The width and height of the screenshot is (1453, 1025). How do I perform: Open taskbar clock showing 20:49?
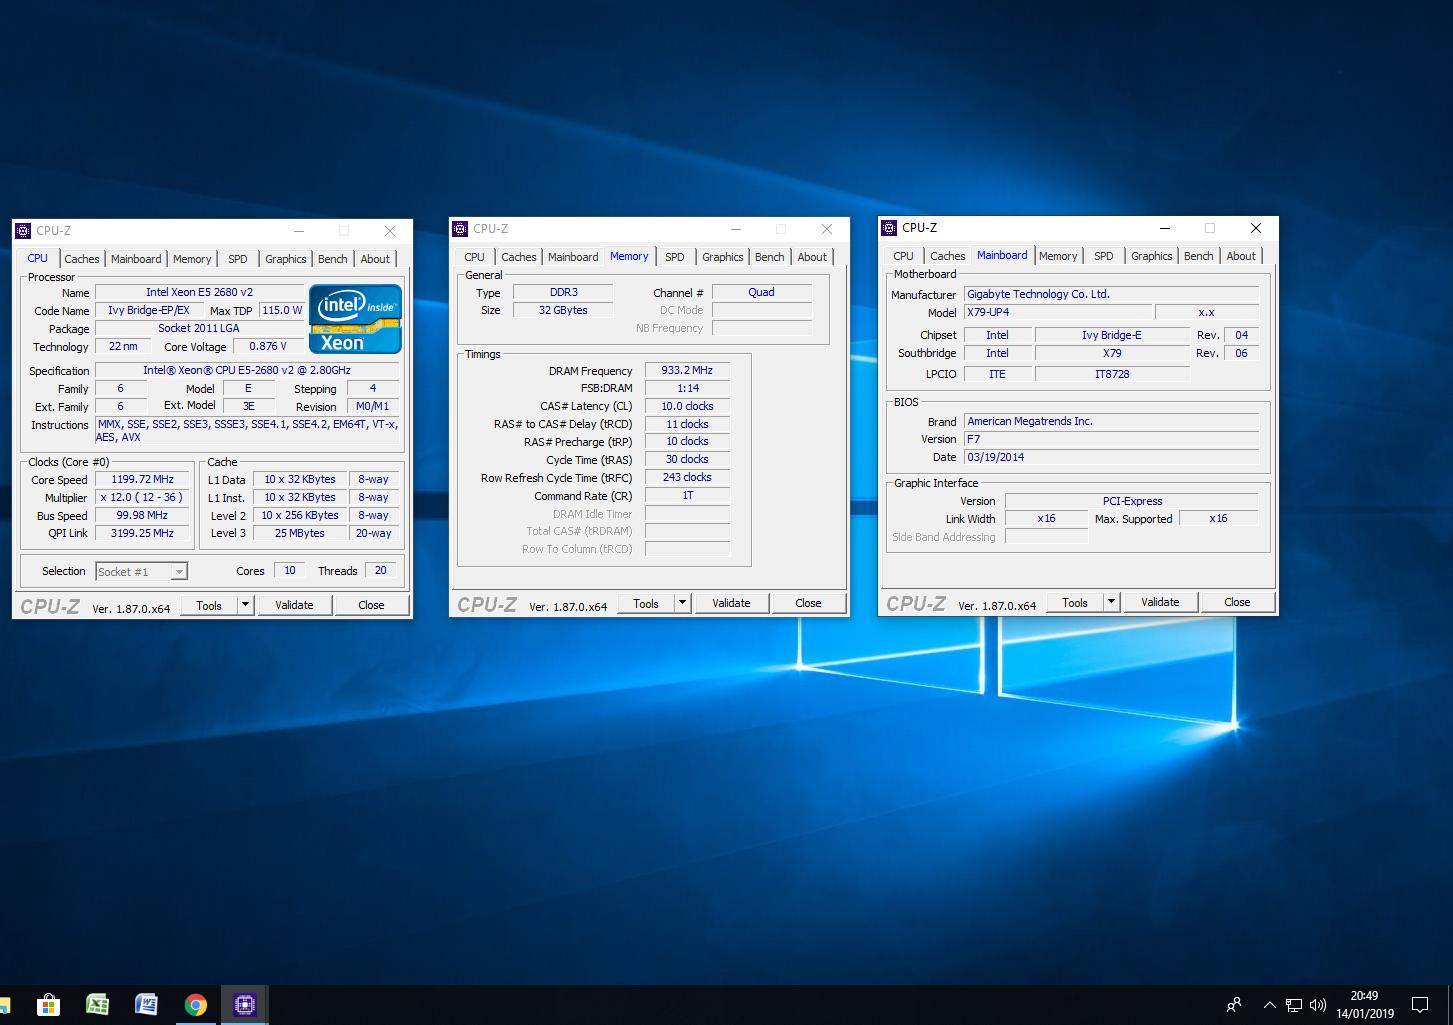coord(1365,1005)
